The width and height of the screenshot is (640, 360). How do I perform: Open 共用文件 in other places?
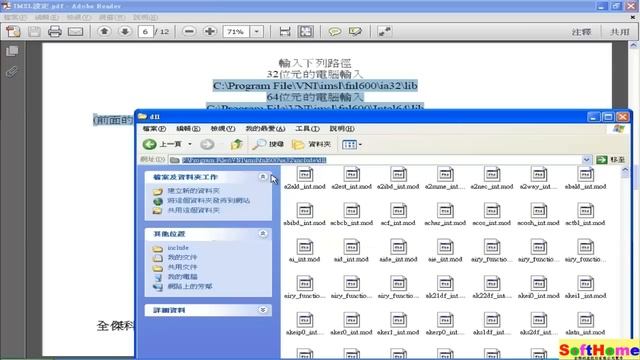182,267
